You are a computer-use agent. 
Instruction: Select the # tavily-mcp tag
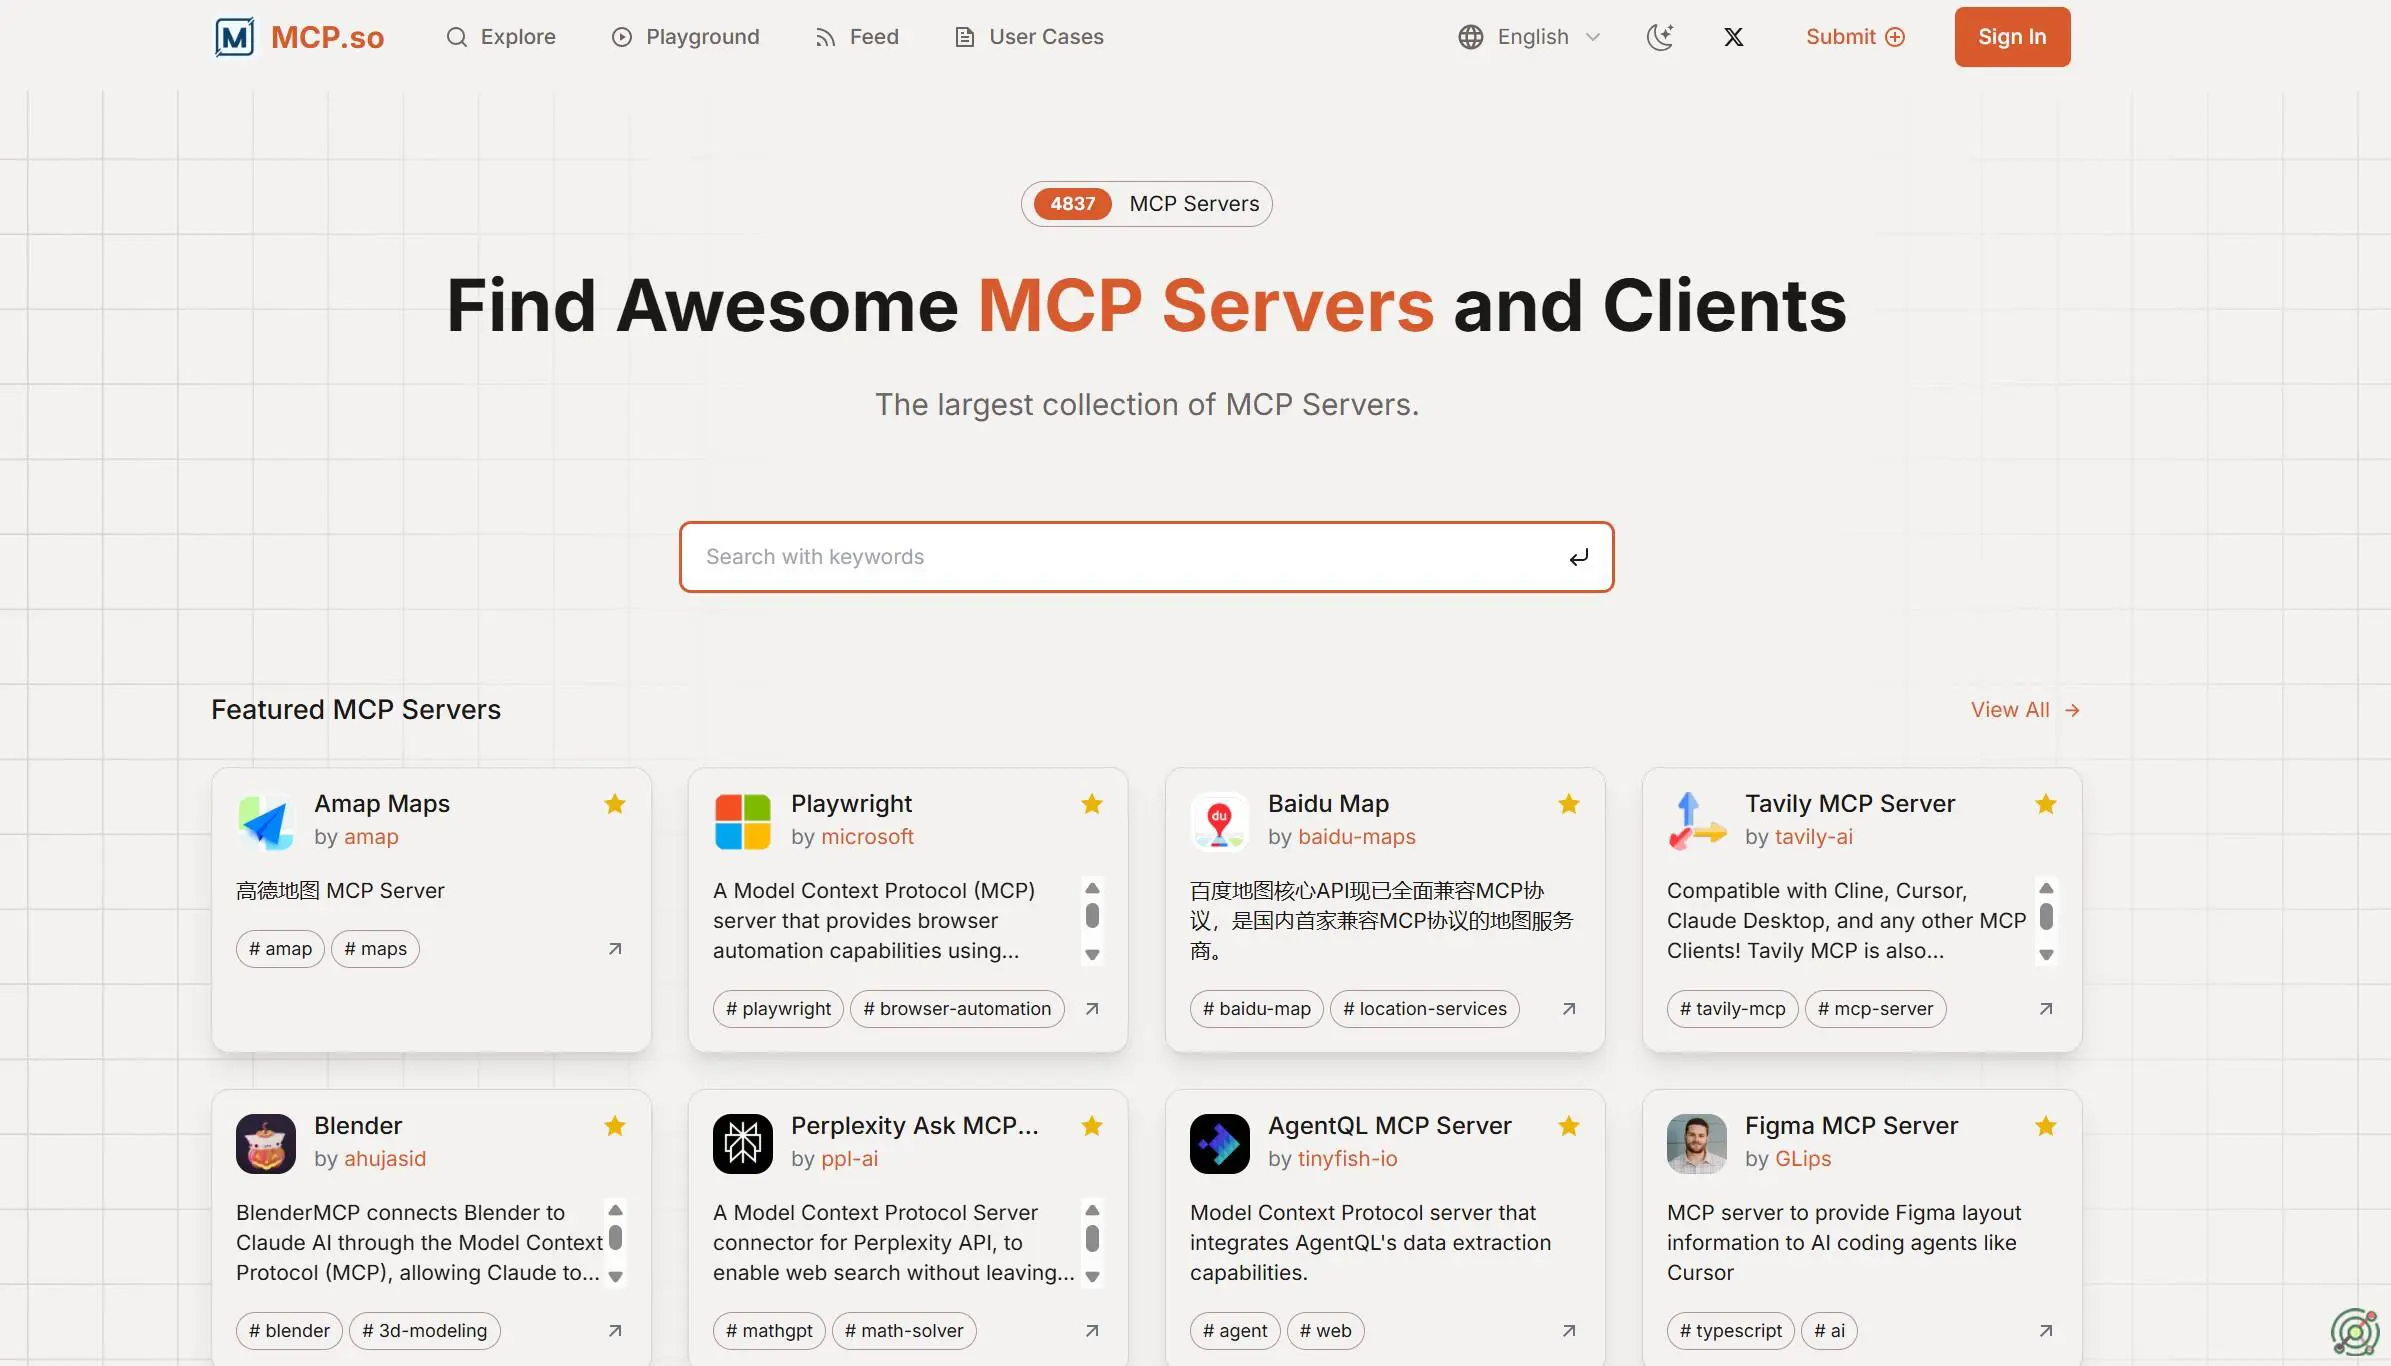[x=1732, y=1009]
